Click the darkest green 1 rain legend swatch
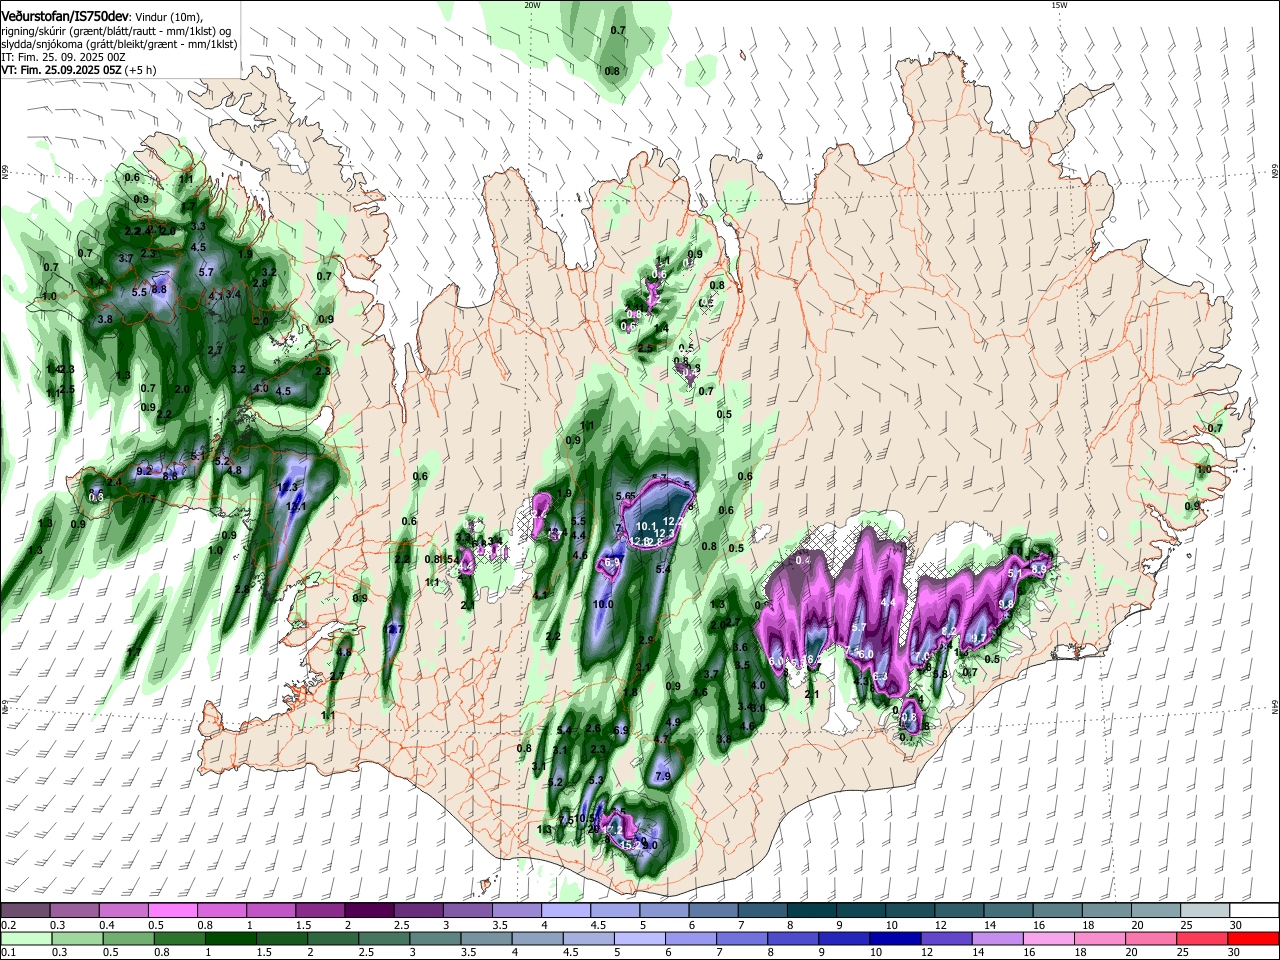The height and width of the screenshot is (960, 1280). [x=230, y=939]
